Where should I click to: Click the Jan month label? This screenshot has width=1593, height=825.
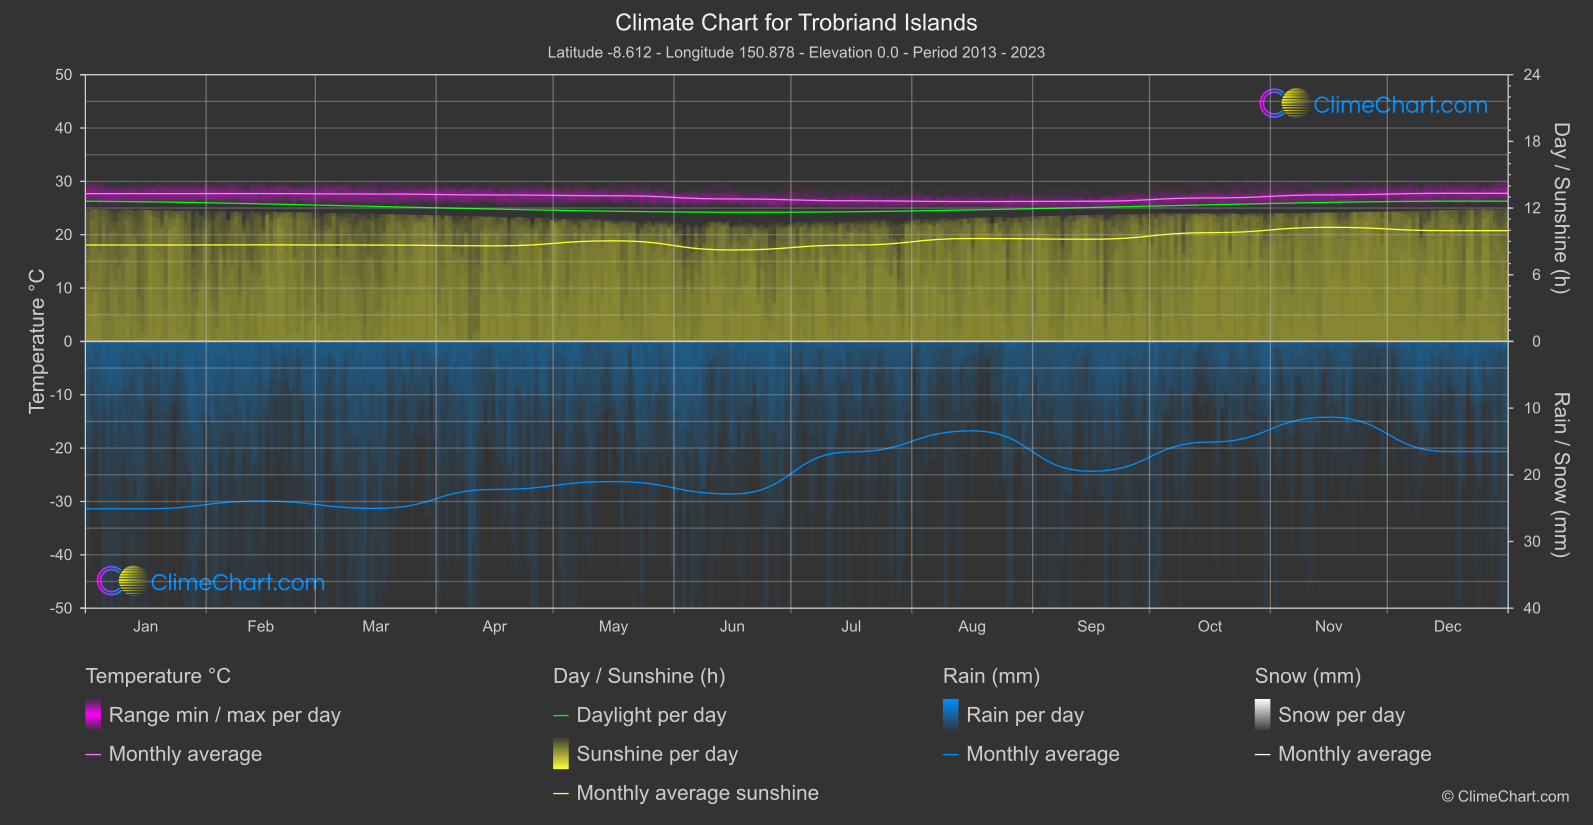tap(146, 626)
